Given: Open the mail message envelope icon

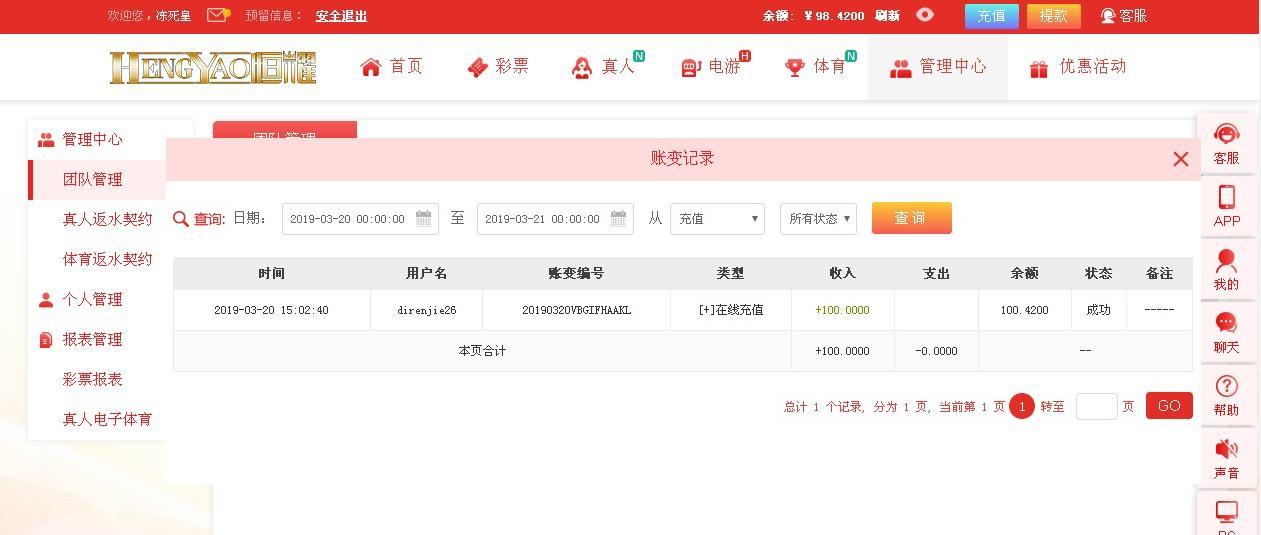Looking at the screenshot, I should (x=217, y=15).
